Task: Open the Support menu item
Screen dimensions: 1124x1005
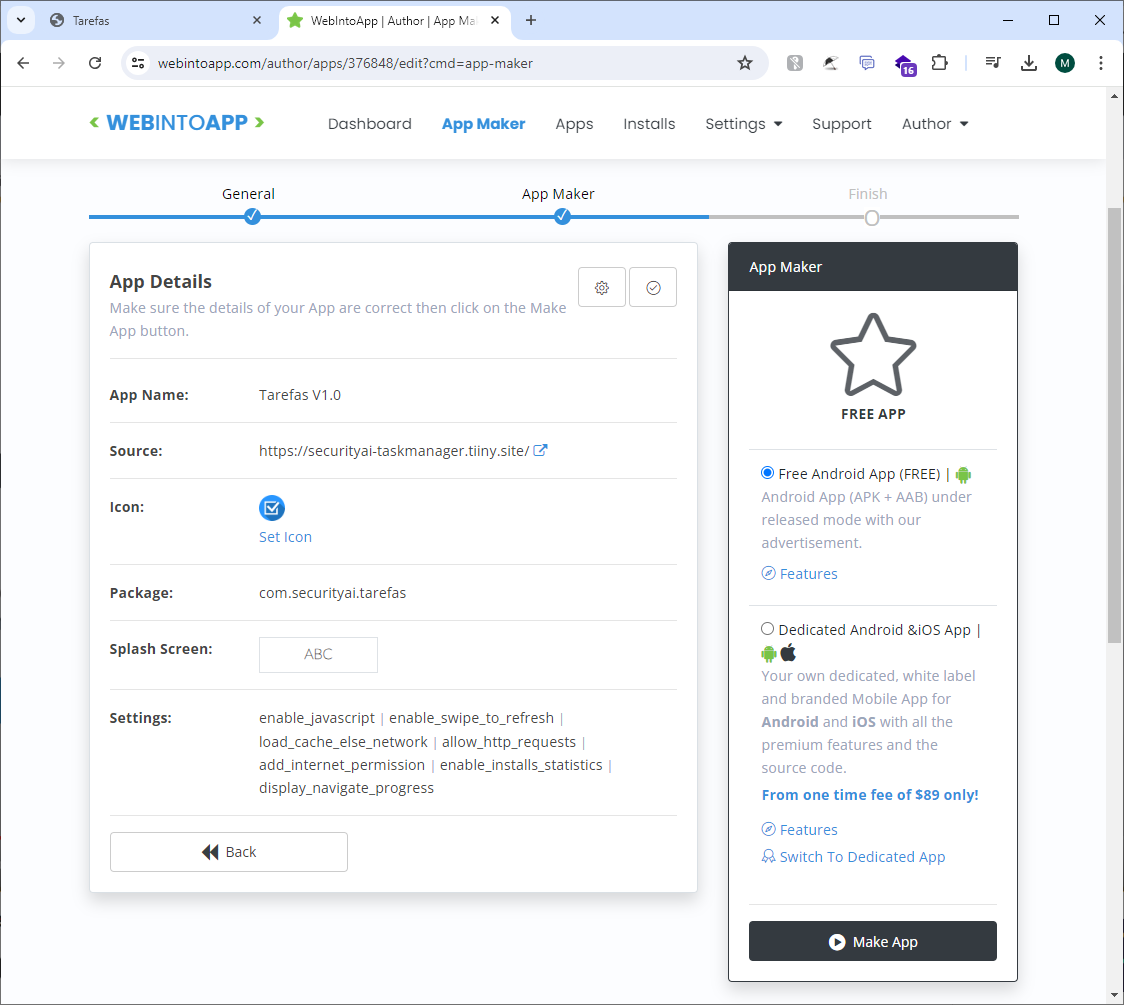Action: [x=842, y=124]
